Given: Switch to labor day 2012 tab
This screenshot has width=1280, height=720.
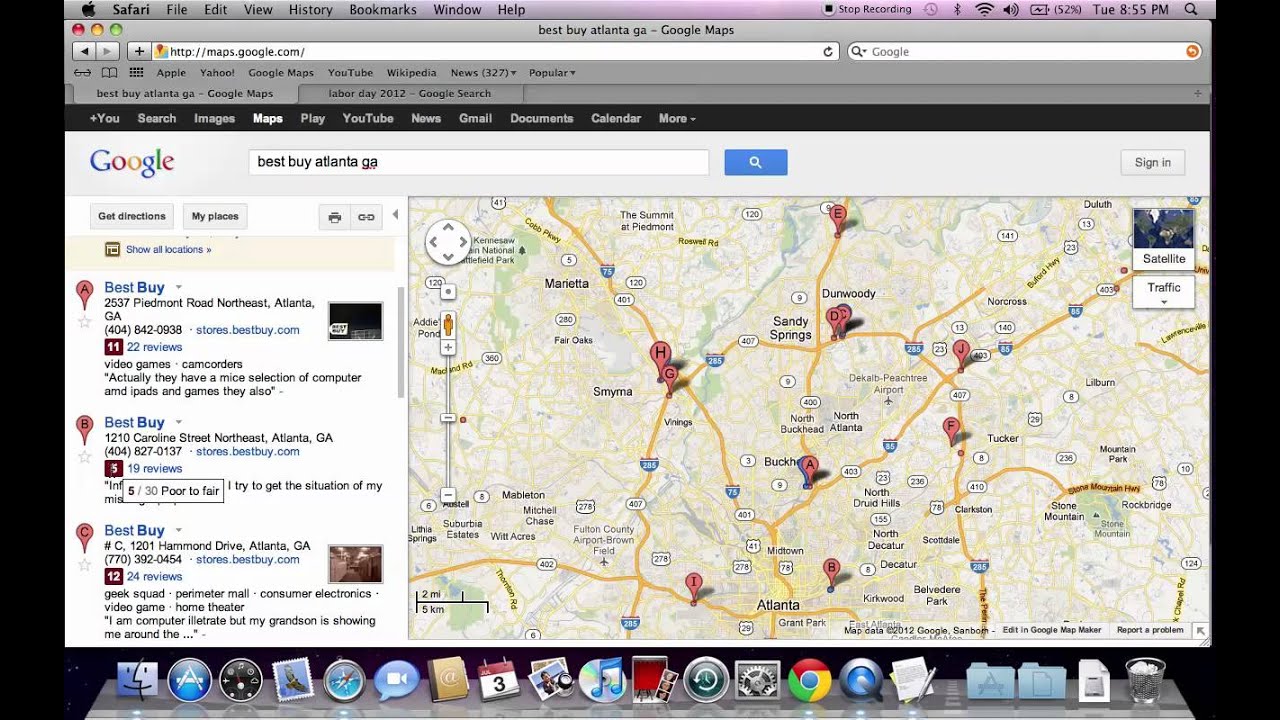Looking at the screenshot, I should [x=410, y=93].
